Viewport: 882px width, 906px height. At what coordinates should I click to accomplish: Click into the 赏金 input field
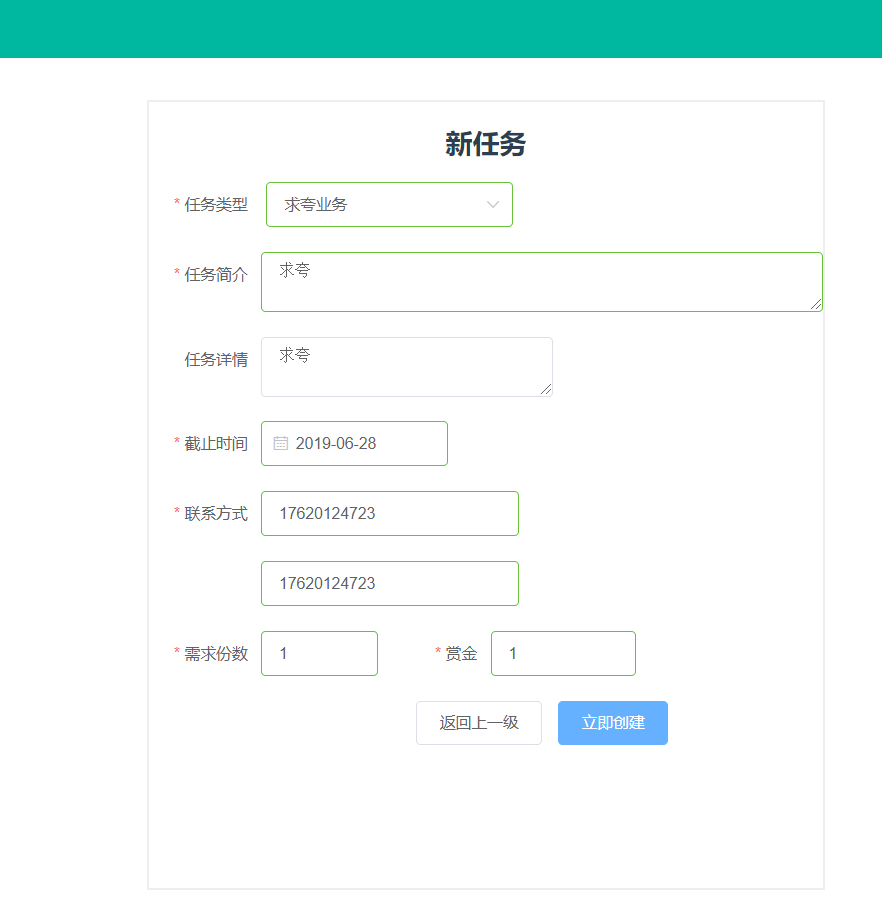click(x=563, y=653)
